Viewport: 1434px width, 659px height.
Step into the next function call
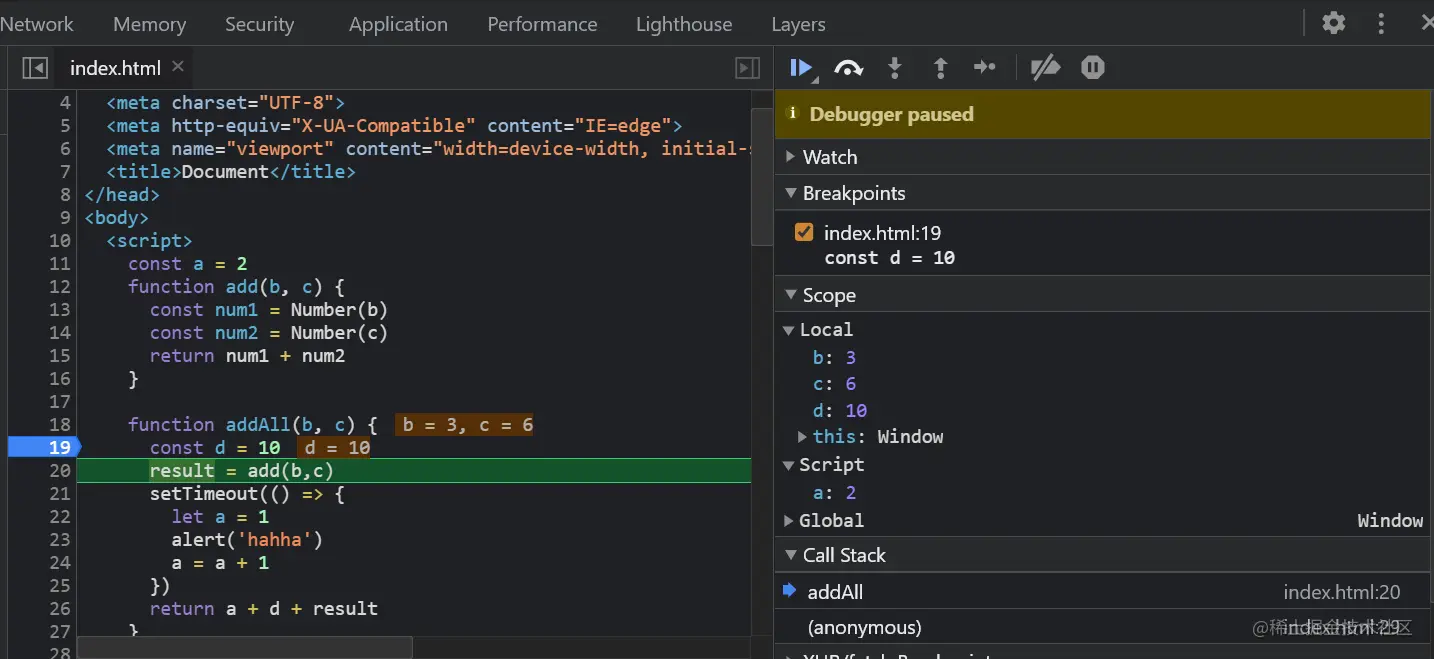click(895, 68)
